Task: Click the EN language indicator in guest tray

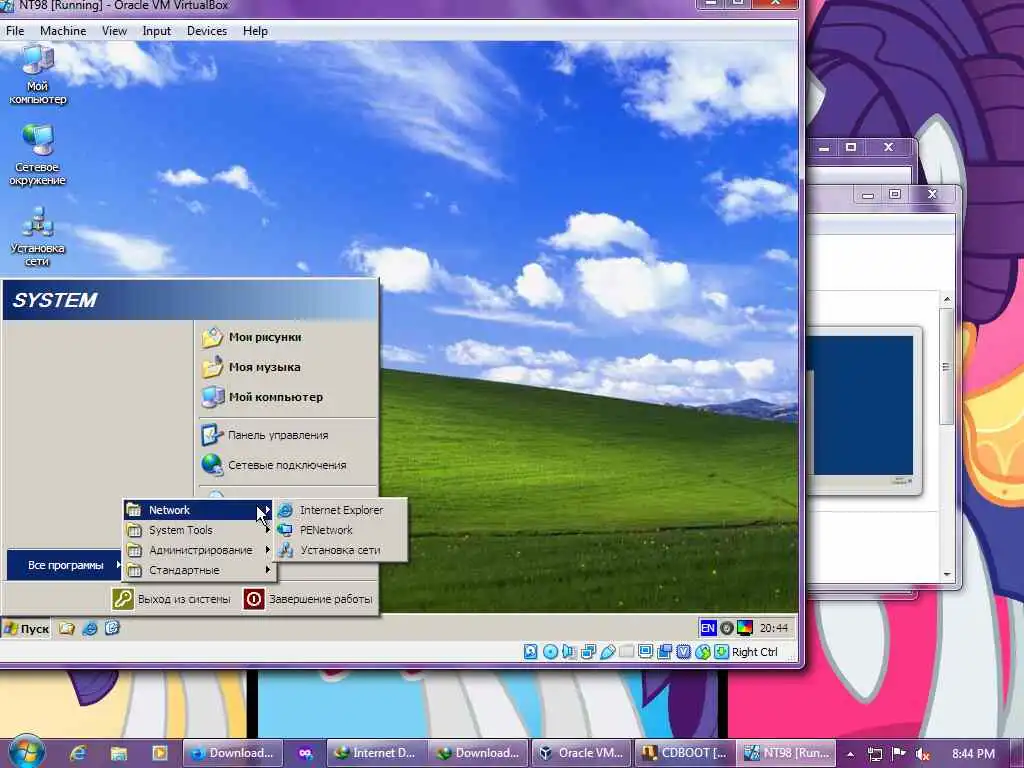Action: pos(708,628)
